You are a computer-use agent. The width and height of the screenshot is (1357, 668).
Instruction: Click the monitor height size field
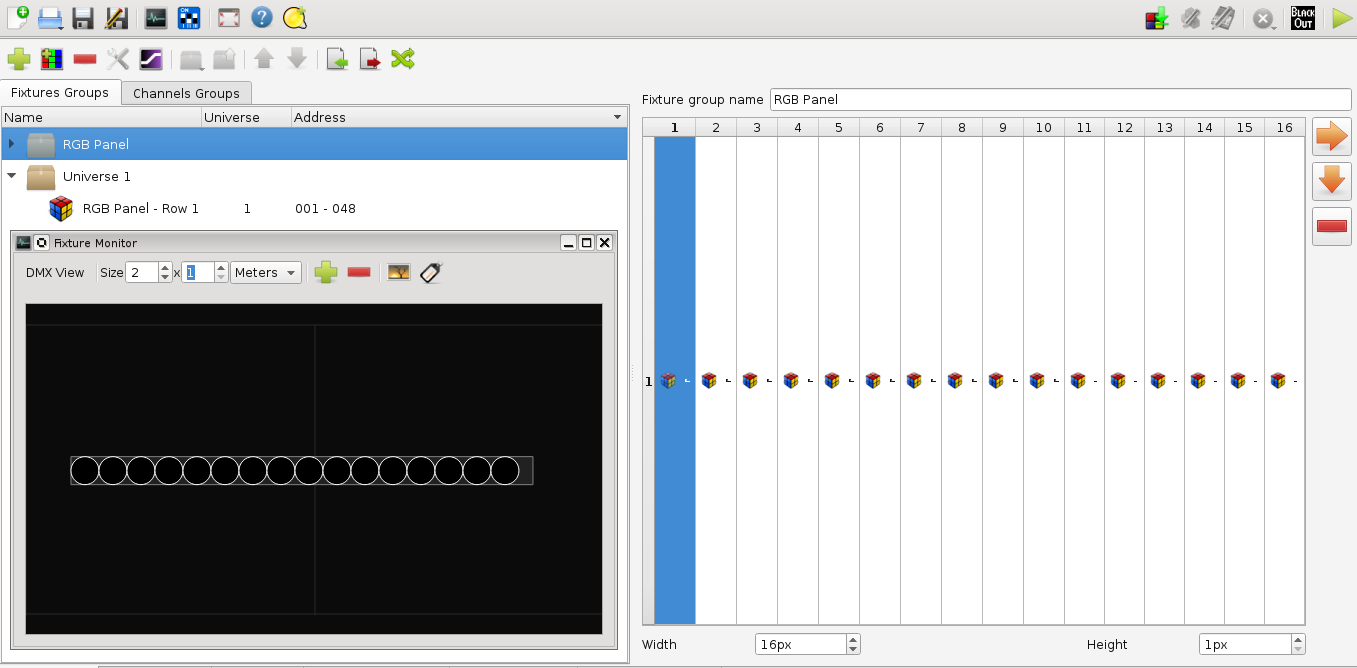pyautogui.click(x=198, y=272)
